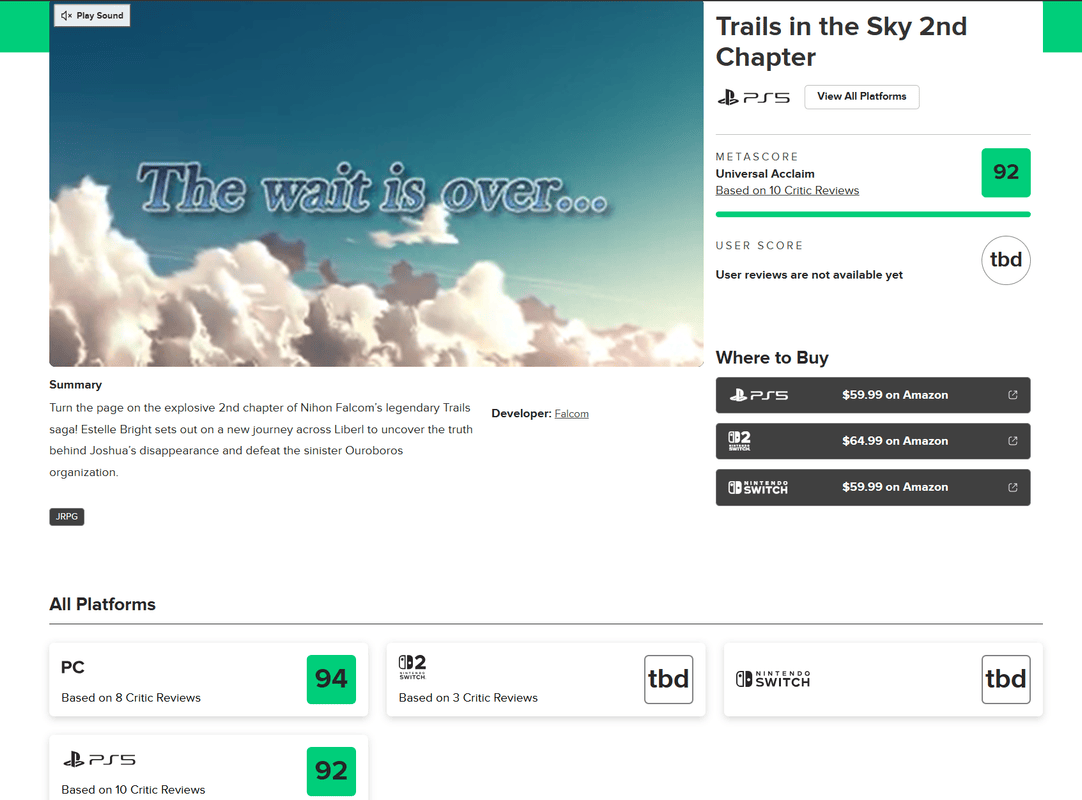This screenshot has width=1082, height=800.
Task: Open the Falcom developer link
Action: tap(571, 413)
